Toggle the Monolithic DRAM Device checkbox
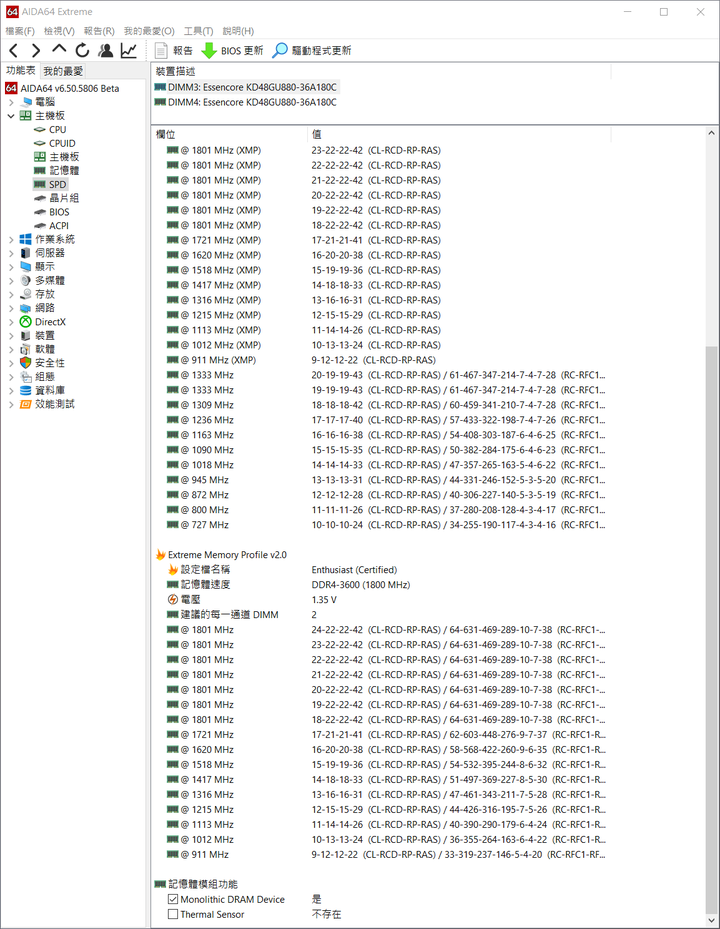 tap(172, 899)
